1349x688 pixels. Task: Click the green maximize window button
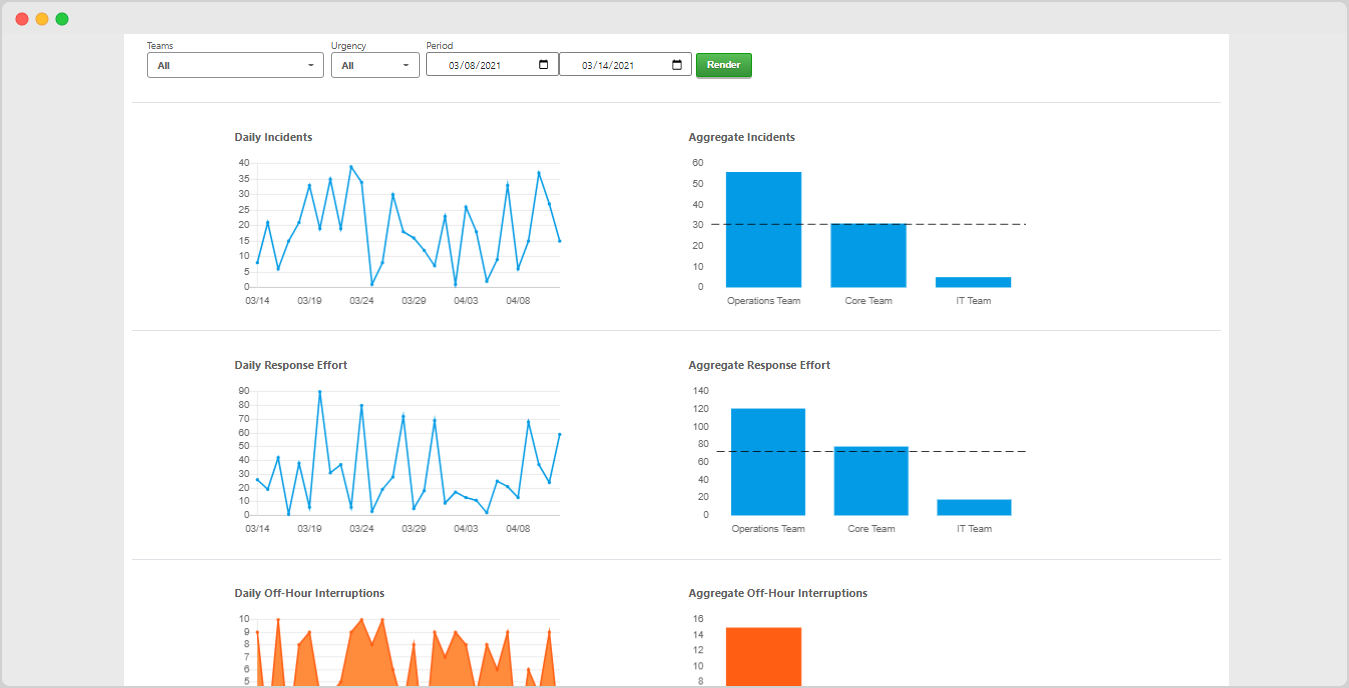pyautogui.click(x=62, y=19)
